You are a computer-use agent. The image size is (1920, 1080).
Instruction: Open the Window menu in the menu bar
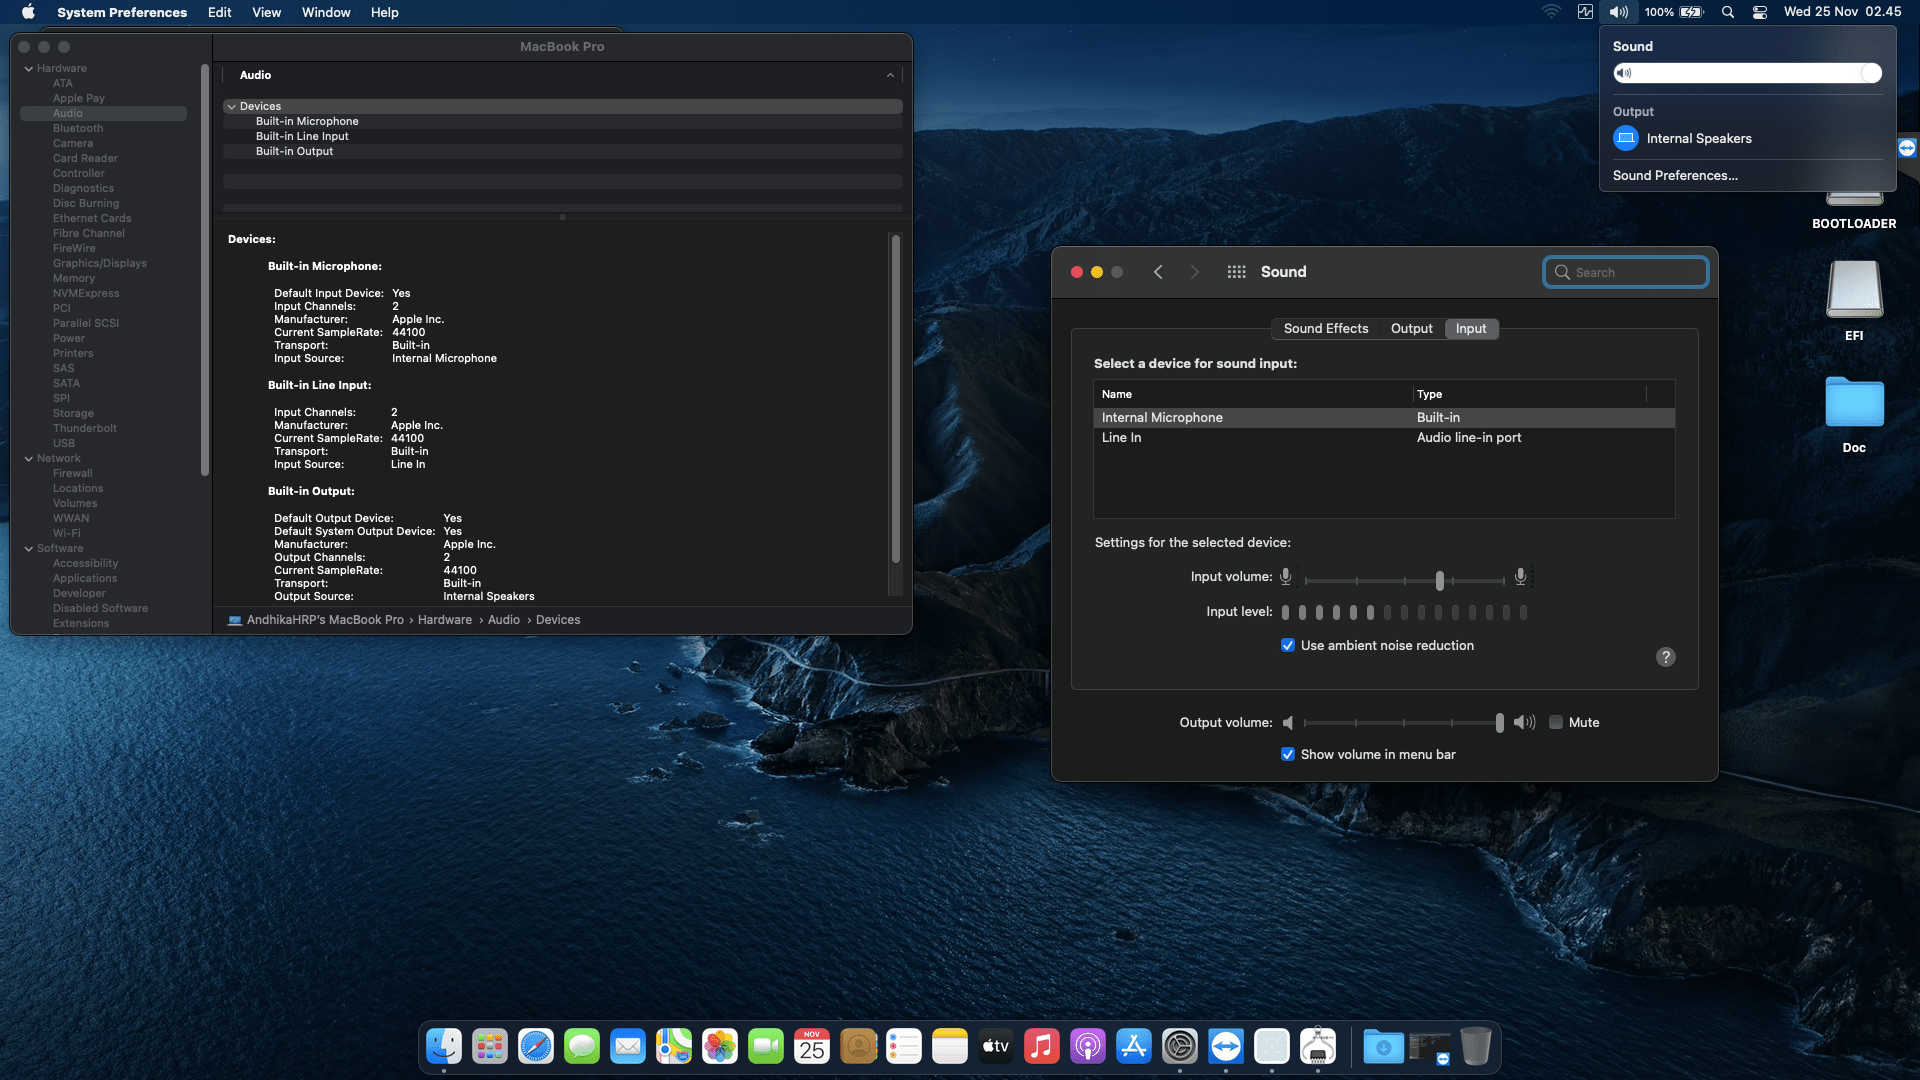(x=326, y=12)
